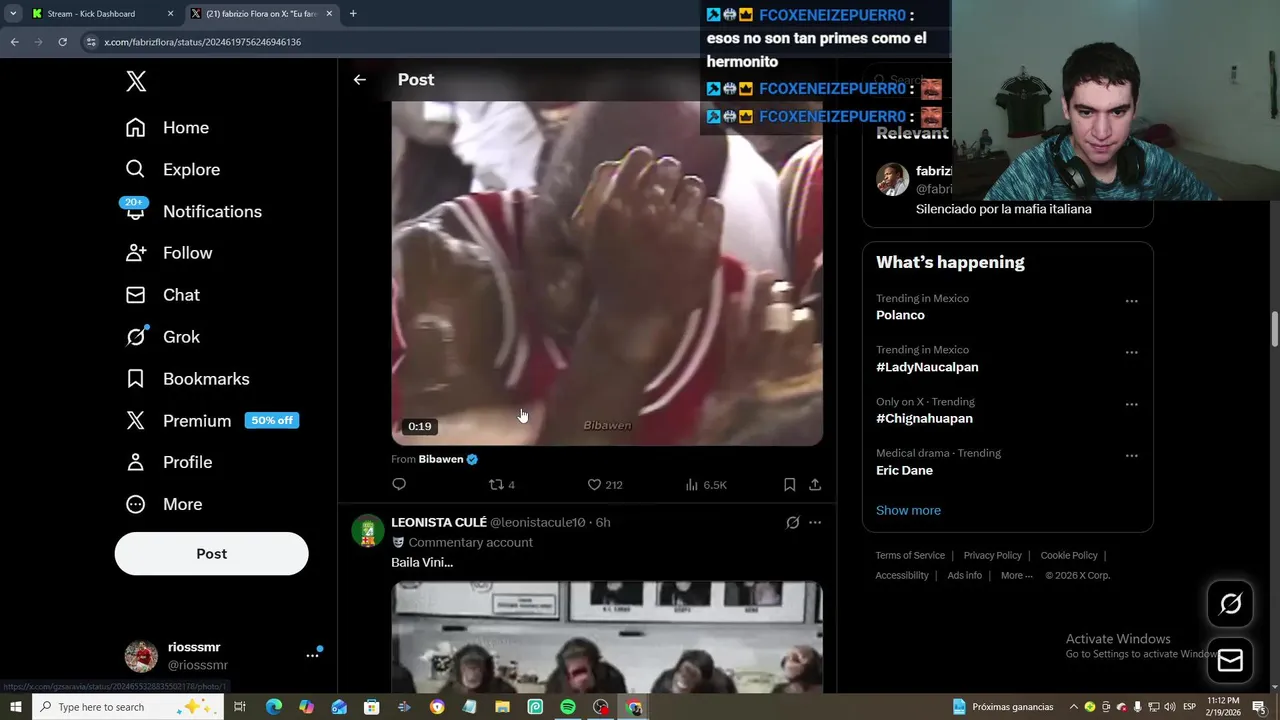Reply to the Bibawen video tweet
Viewport: 1280px width, 720px height.
pos(399,485)
